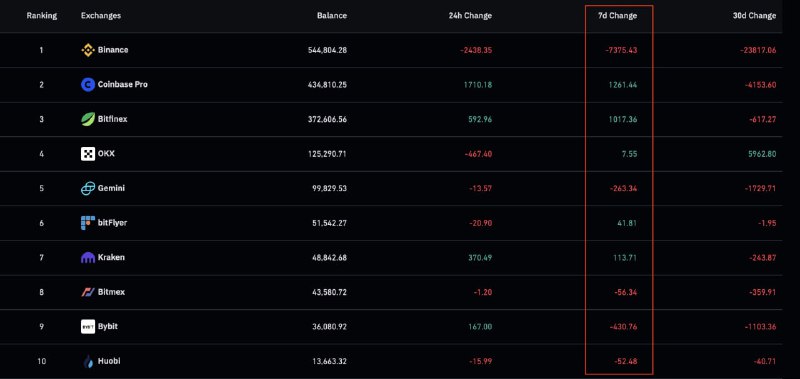
Task: Select the Exchanges column header
Action: coord(101,15)
